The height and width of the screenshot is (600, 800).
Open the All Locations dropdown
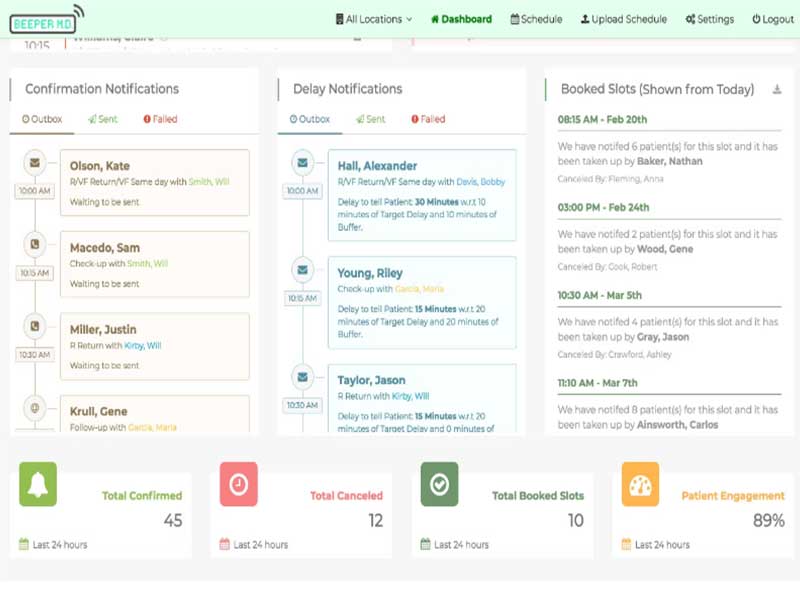pos(374,19)
